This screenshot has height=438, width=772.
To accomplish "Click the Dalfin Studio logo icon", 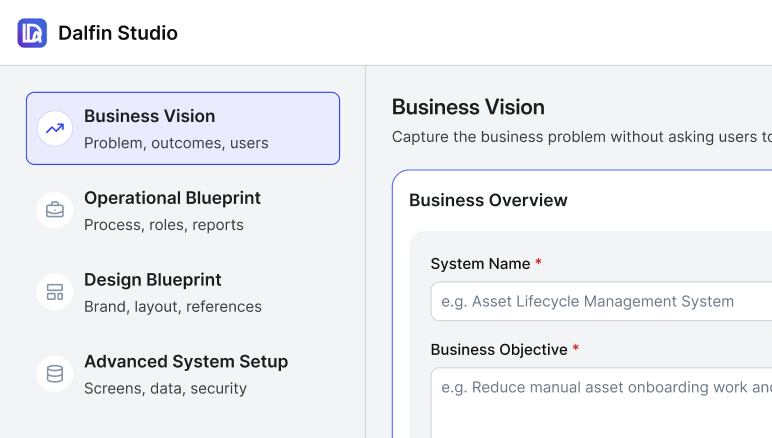I will point(32,33).
